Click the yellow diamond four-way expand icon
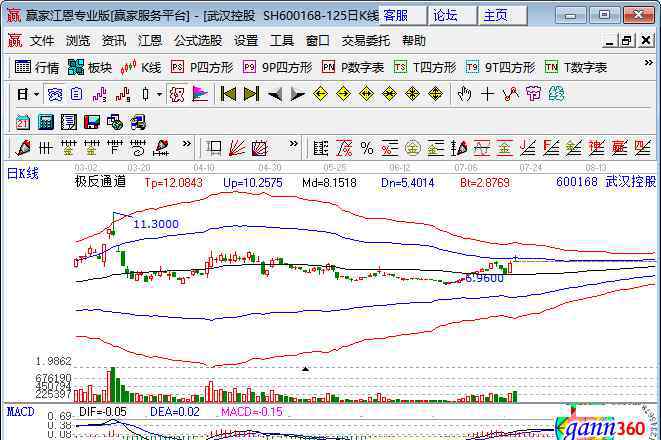Screen dimensions: 661x440 point(435,94)
